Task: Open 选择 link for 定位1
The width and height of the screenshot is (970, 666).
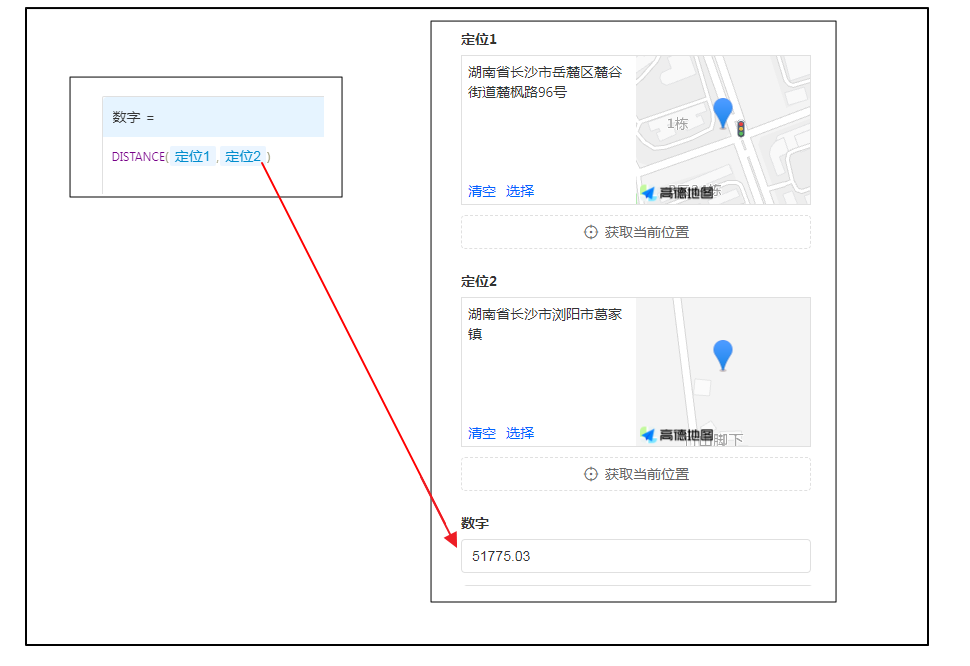Action: point(520,191)
